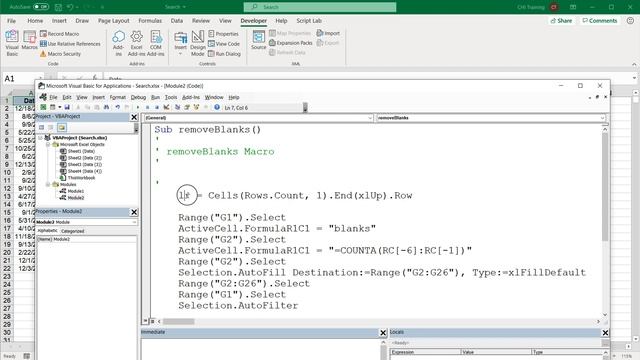Screen dimensions: 640x360
Task: Select Module1 in project tree
Action: [72, 191]
